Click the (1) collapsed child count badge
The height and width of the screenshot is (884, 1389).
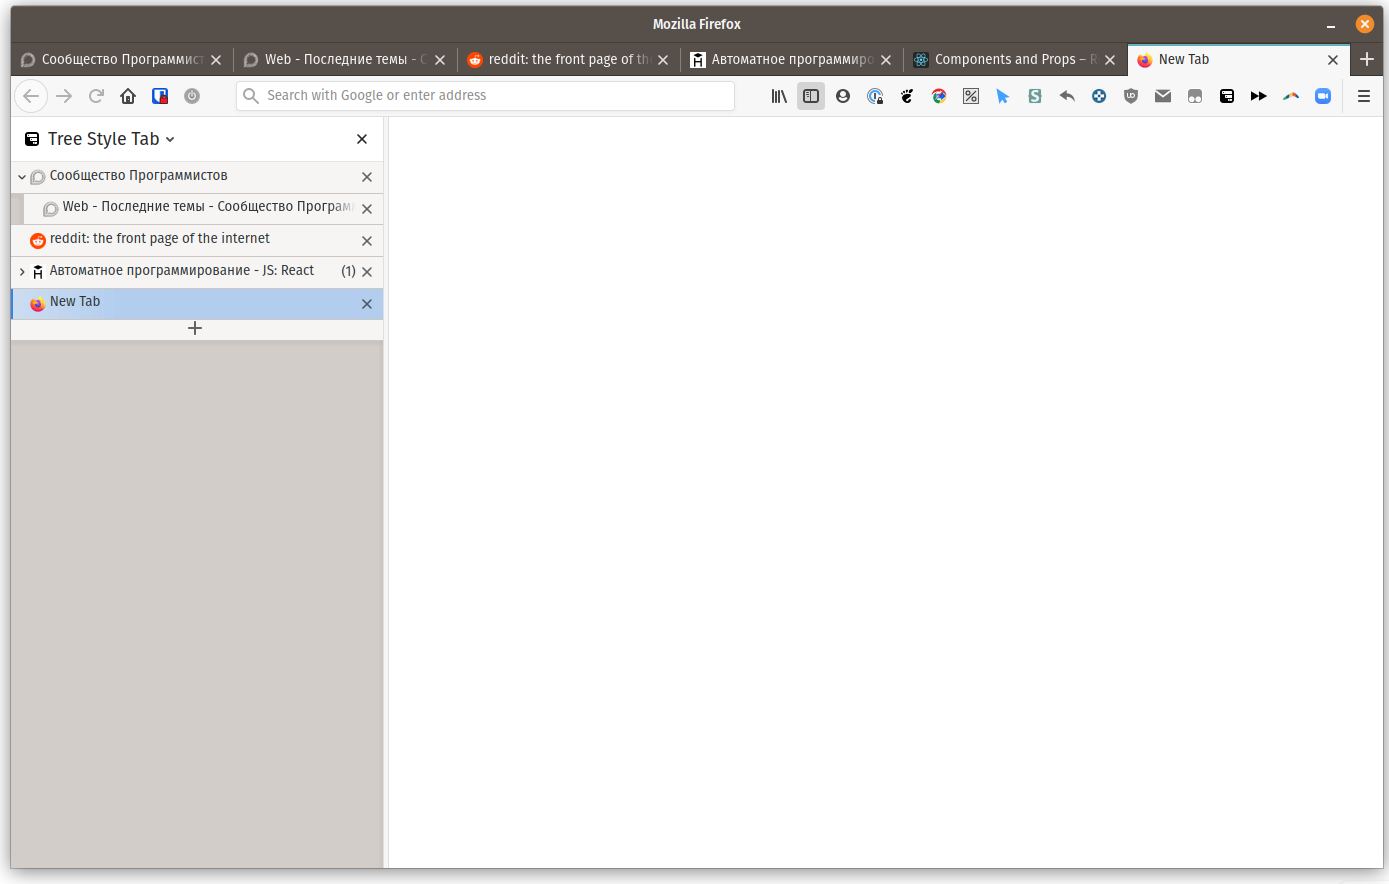348,271
